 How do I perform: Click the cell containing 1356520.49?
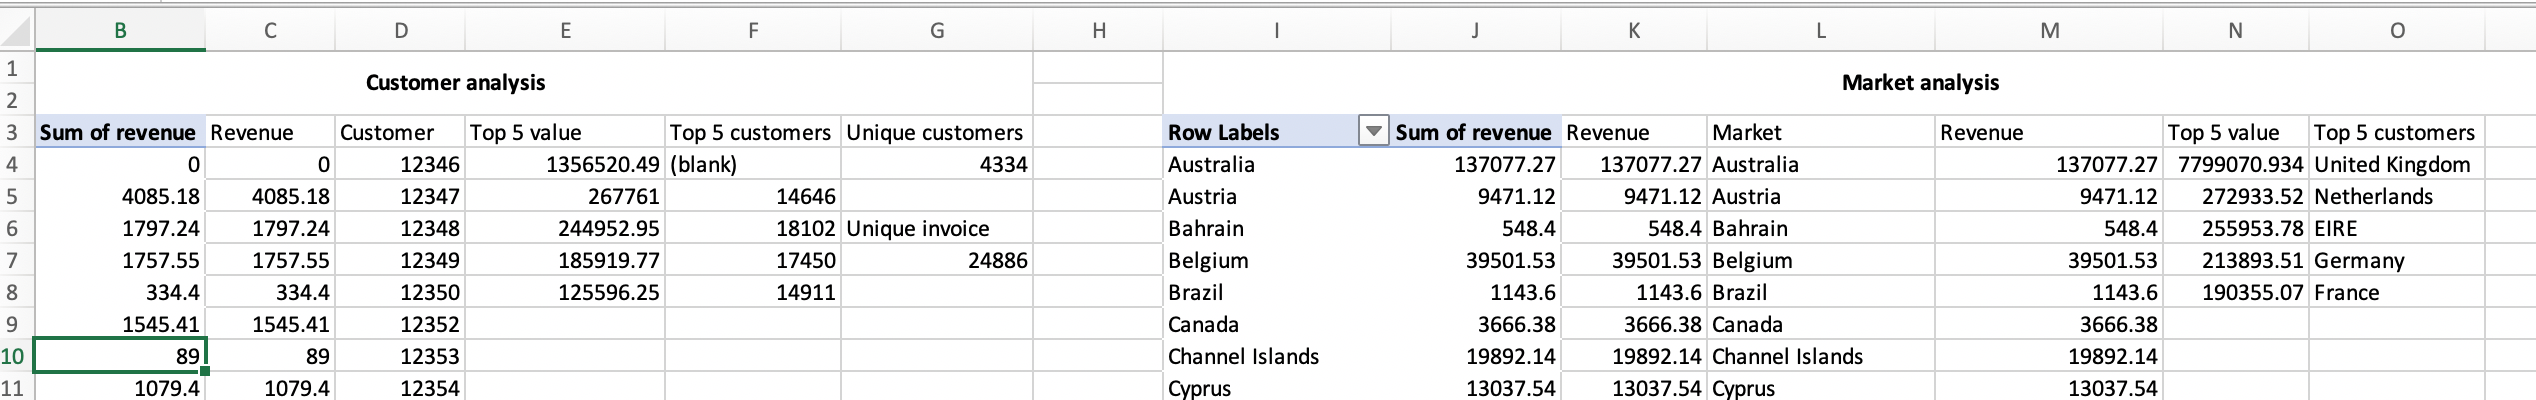pos(565,164)
